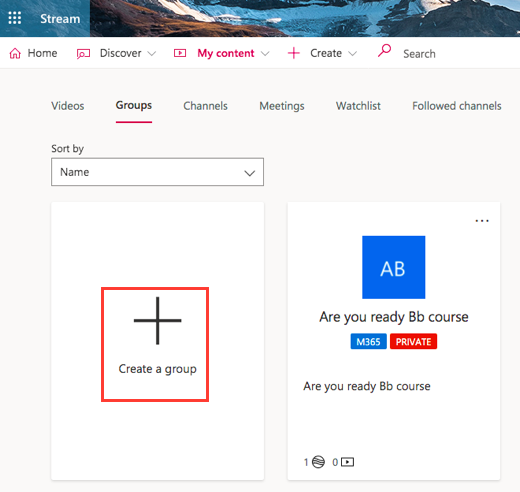Open Are you ready Bb course group title
The image size is (520, 492).
click(394, 317)
